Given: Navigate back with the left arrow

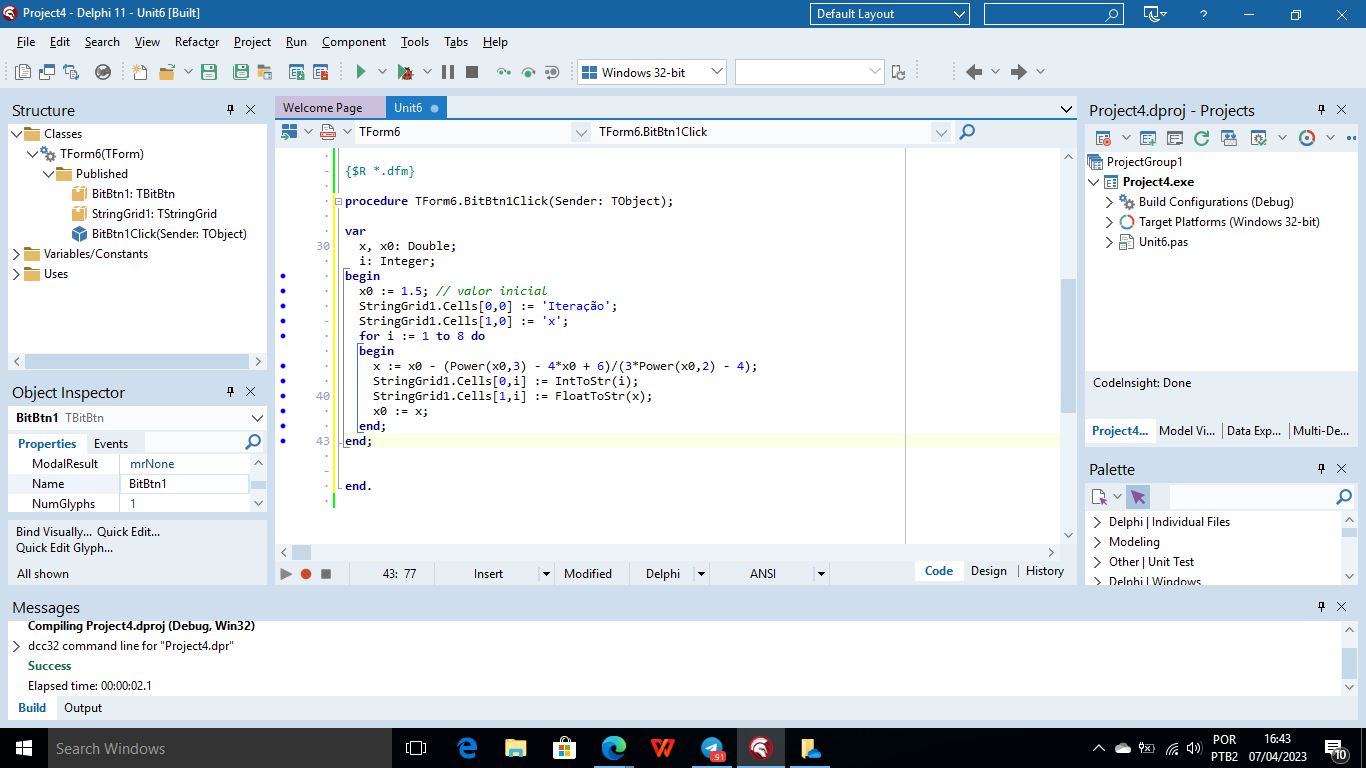Looking at the screenshot, I should (x=973, y=72).
